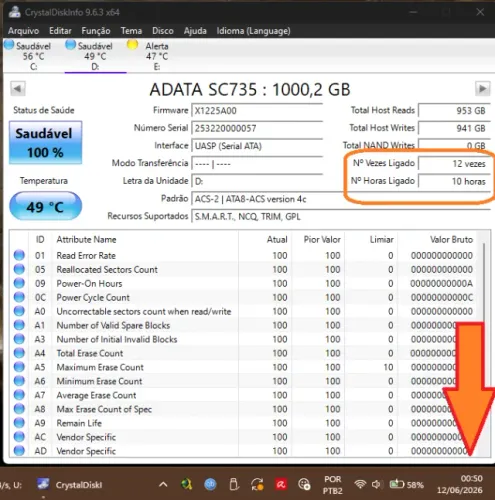Click the USB safely remove tray icon
495x500 pixels.
pyautogui.click(x=234, y=484)
